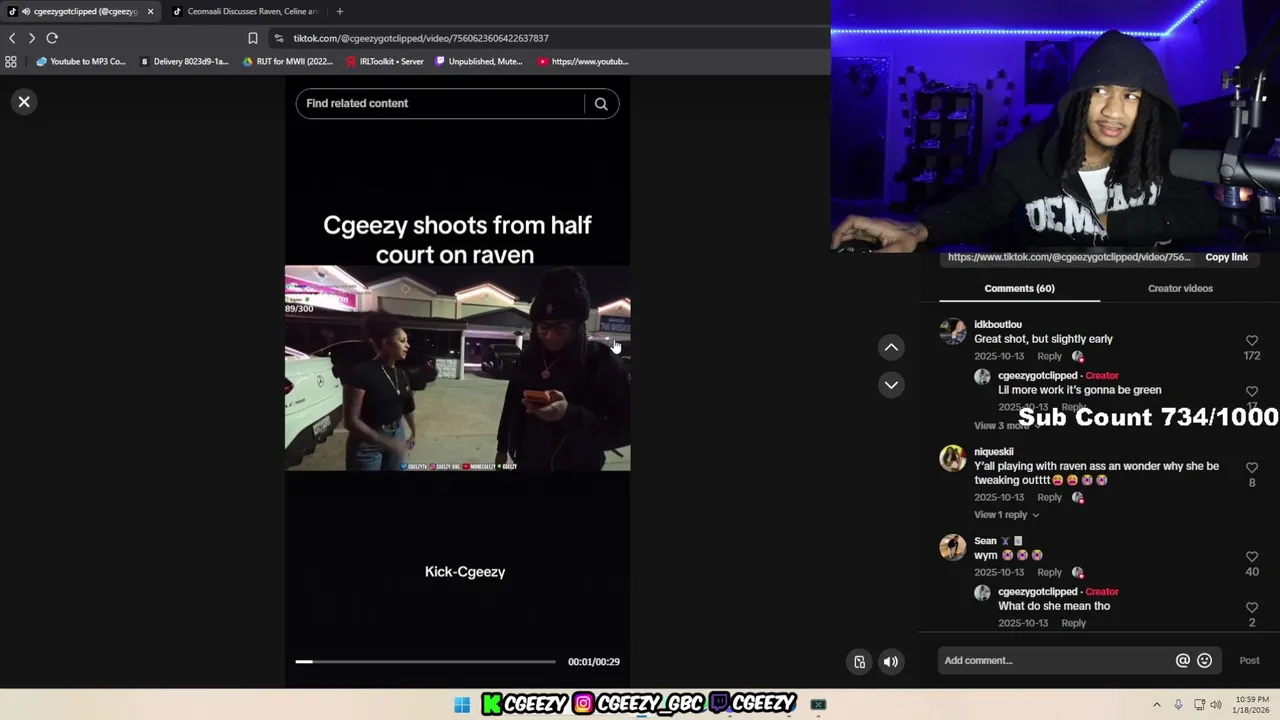
Task: Reply to Sean's wym comment
Action: [x=1049, y=572]
